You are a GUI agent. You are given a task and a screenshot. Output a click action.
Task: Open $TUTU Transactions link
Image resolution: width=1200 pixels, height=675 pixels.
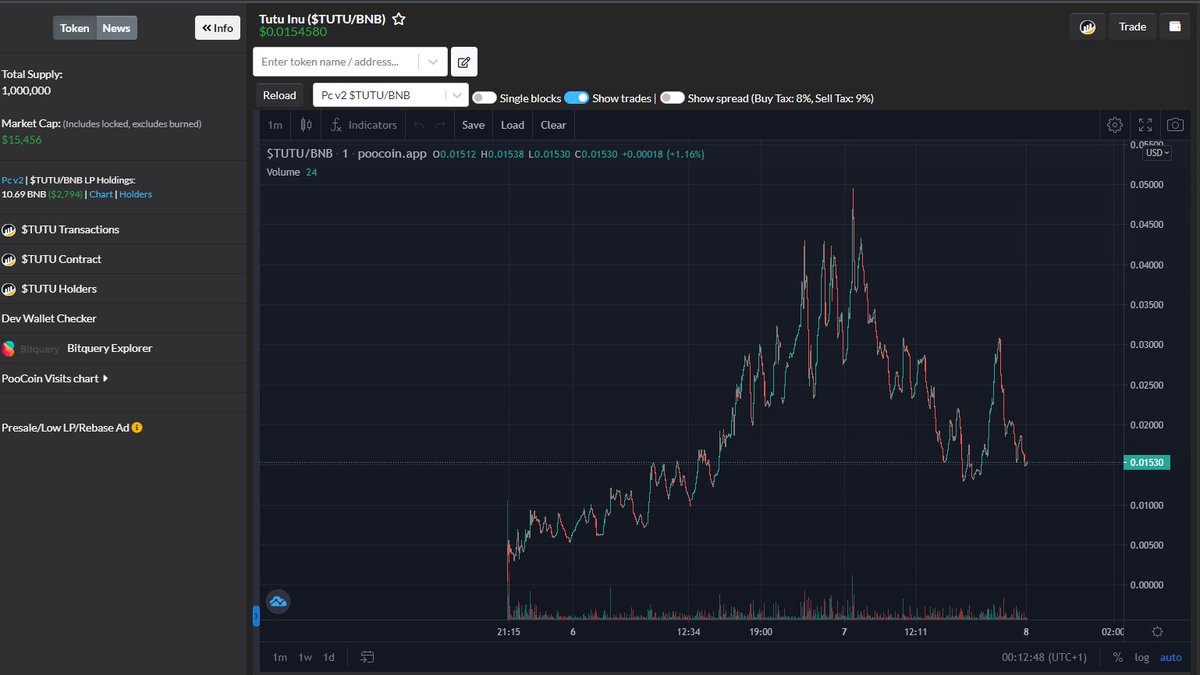[x=70, y=230]
